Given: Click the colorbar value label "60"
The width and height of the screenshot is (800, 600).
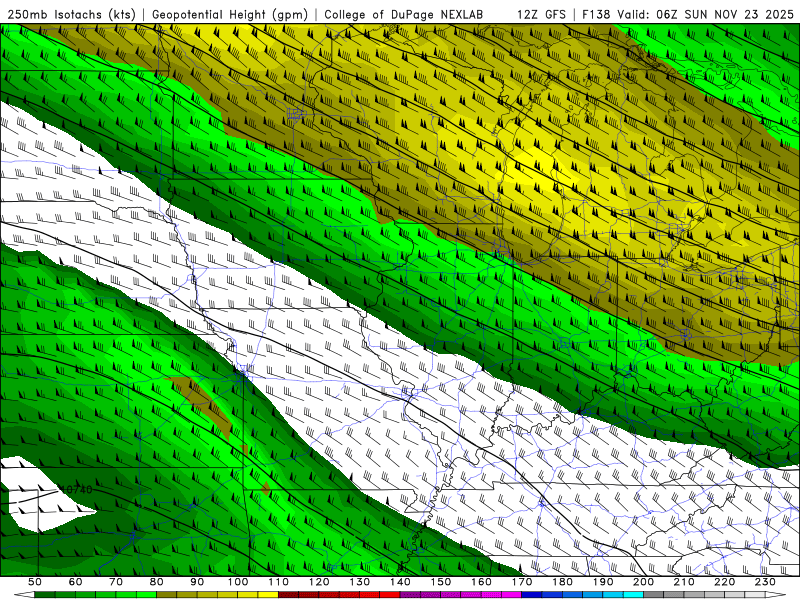Looking at the screenshot, I should [75, 582].
